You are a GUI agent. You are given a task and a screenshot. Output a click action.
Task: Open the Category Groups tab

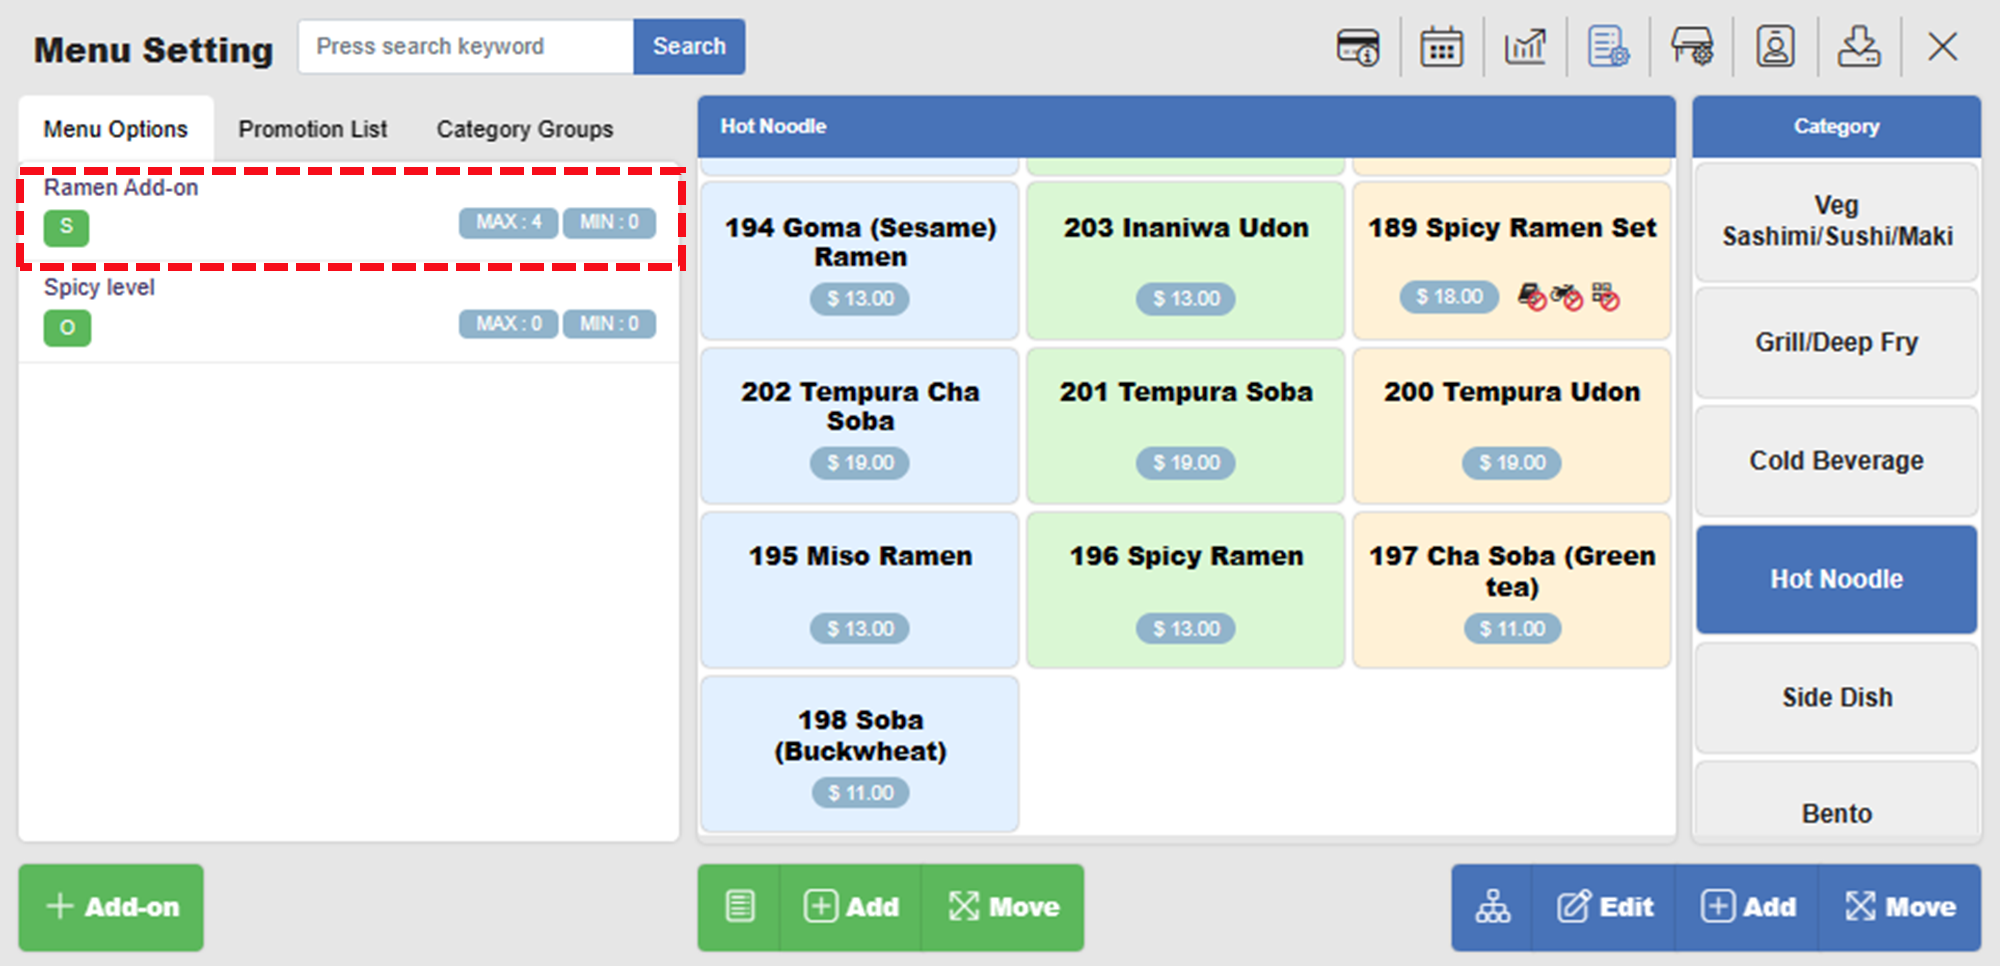[x=524, y=129]
